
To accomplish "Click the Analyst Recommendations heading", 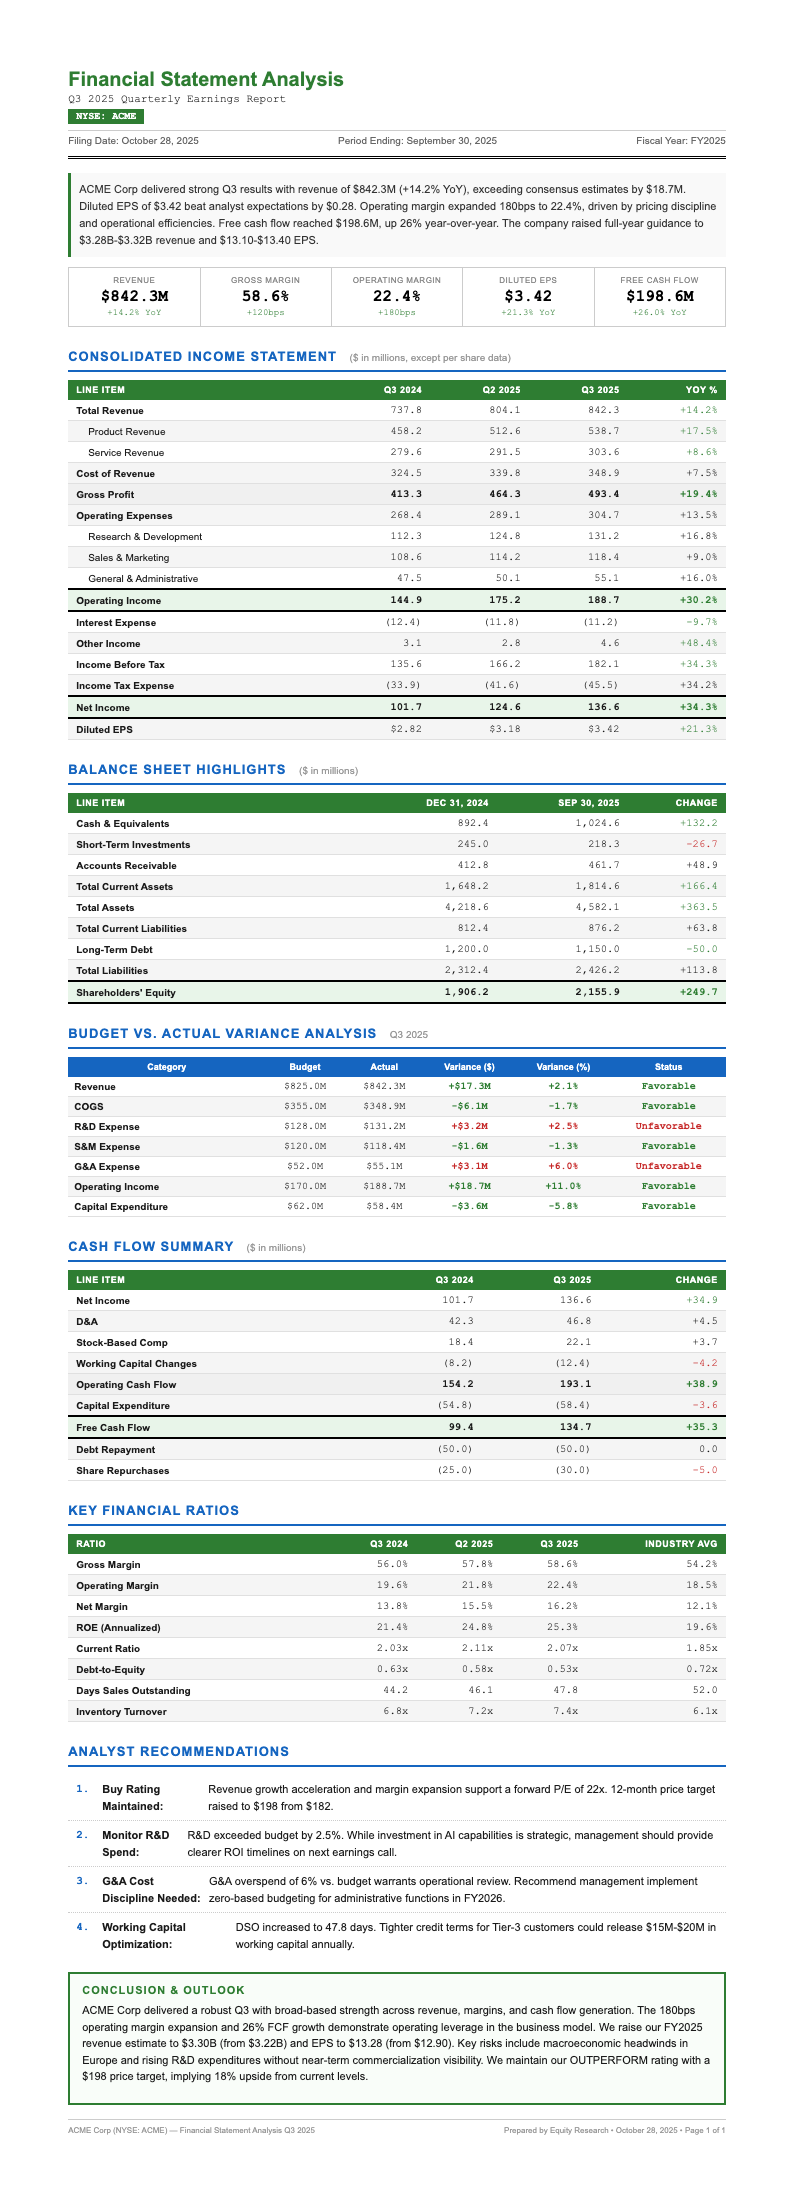I will pyautogui.click(x=179, y=1751).
